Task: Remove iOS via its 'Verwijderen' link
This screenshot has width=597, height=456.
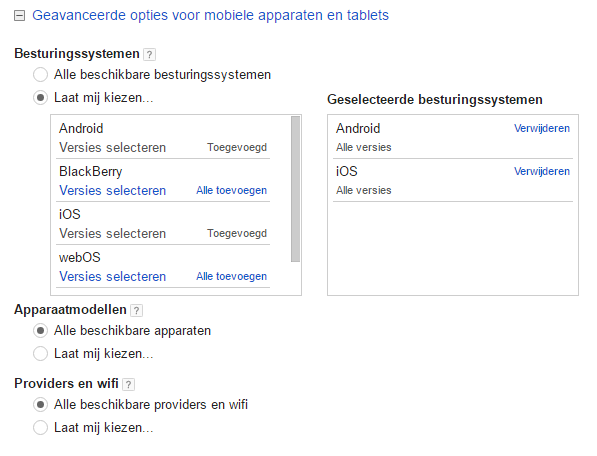Action: (542, 171)
